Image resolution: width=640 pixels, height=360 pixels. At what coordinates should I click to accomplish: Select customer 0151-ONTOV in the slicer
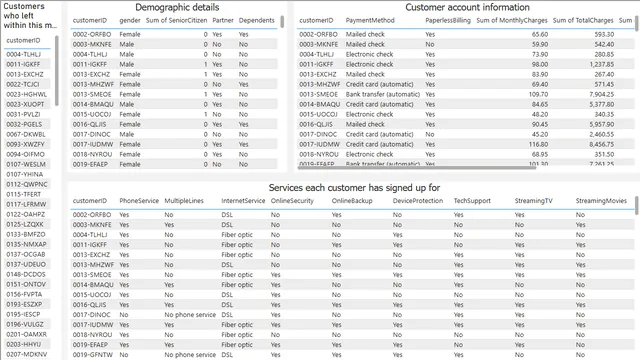(x=27, y=284)
